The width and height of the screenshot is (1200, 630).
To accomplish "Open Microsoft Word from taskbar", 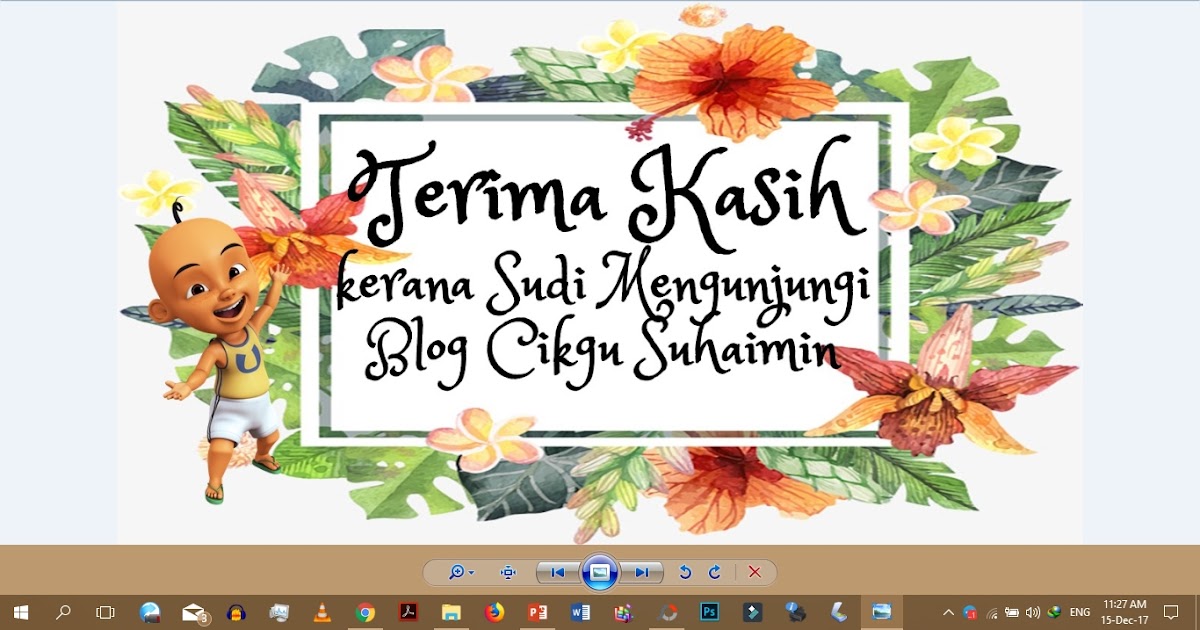I will [x=580, y=612].
